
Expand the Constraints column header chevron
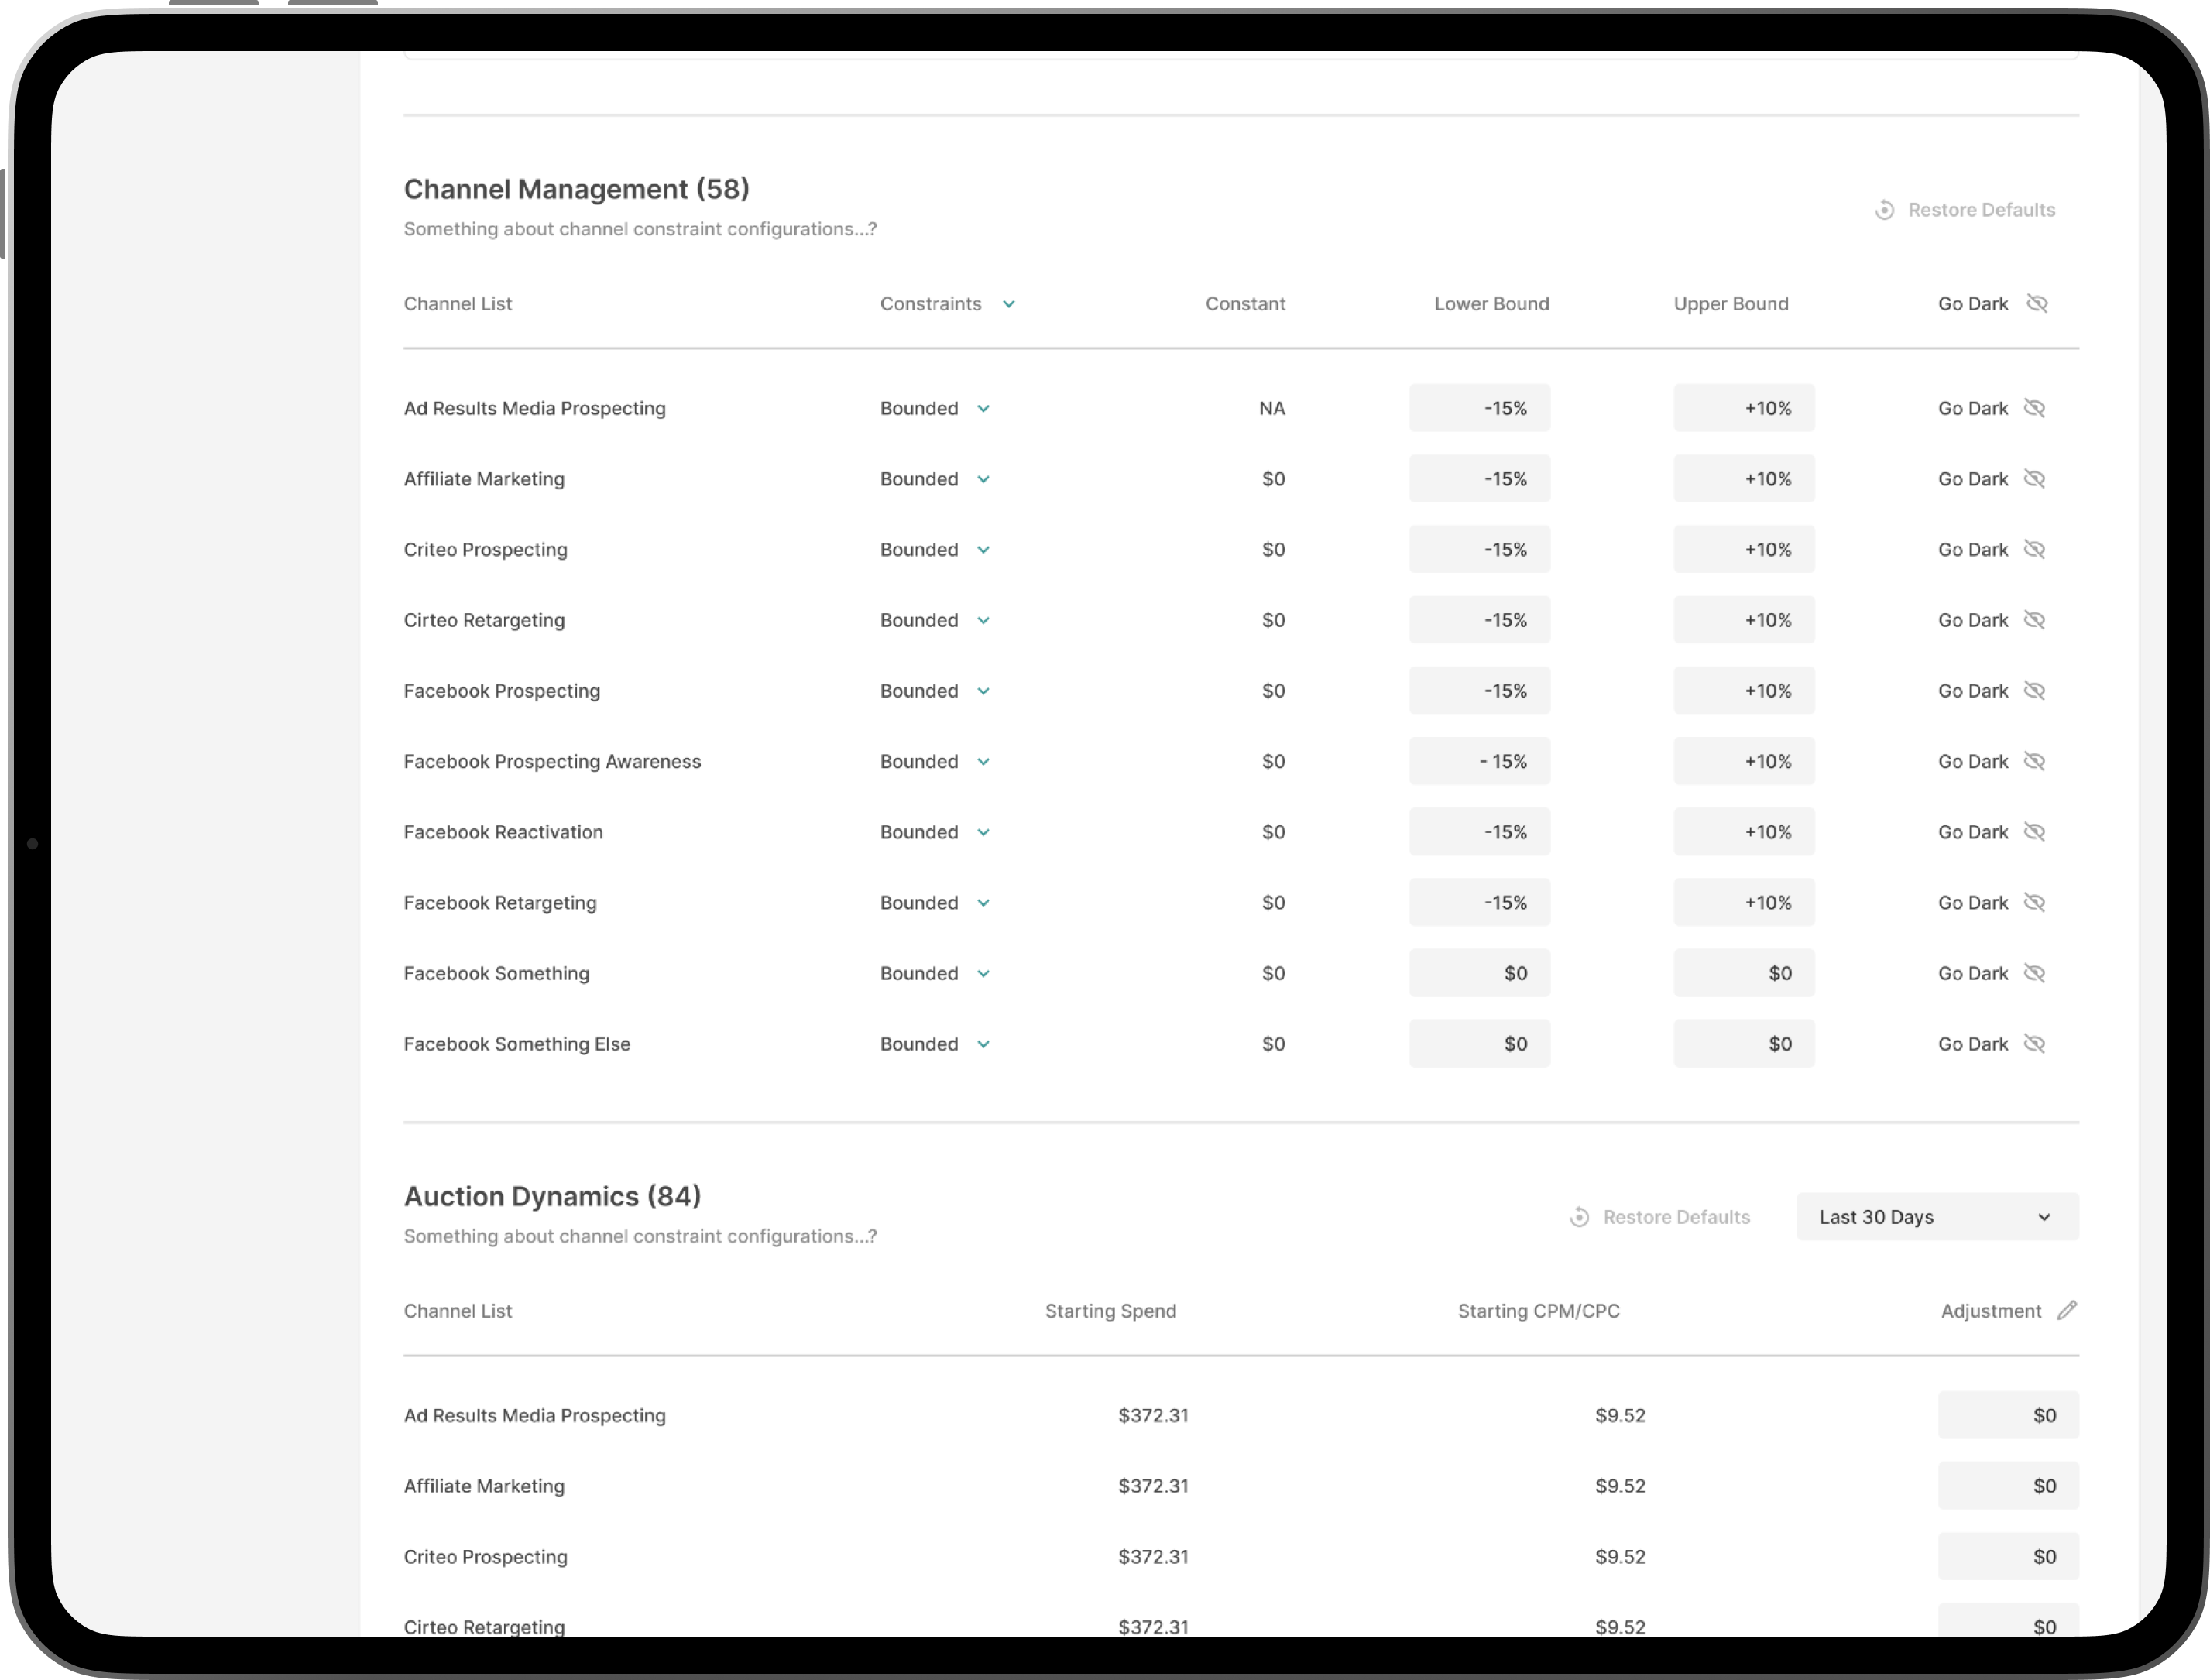(1009, 304)
